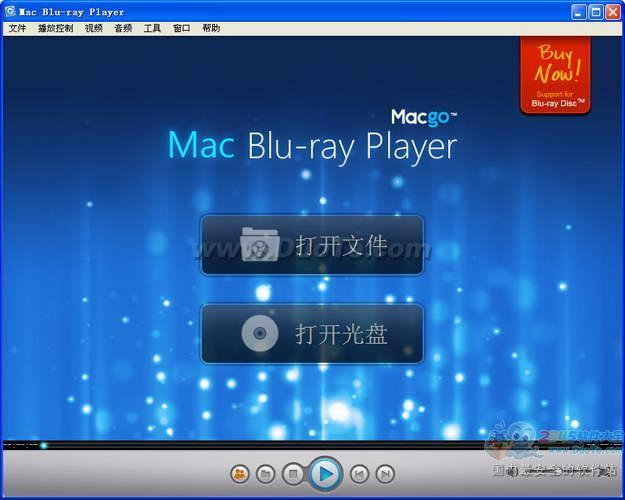Click the Buy Now banner
Screen dimensions: 625x500
(555, 75)
